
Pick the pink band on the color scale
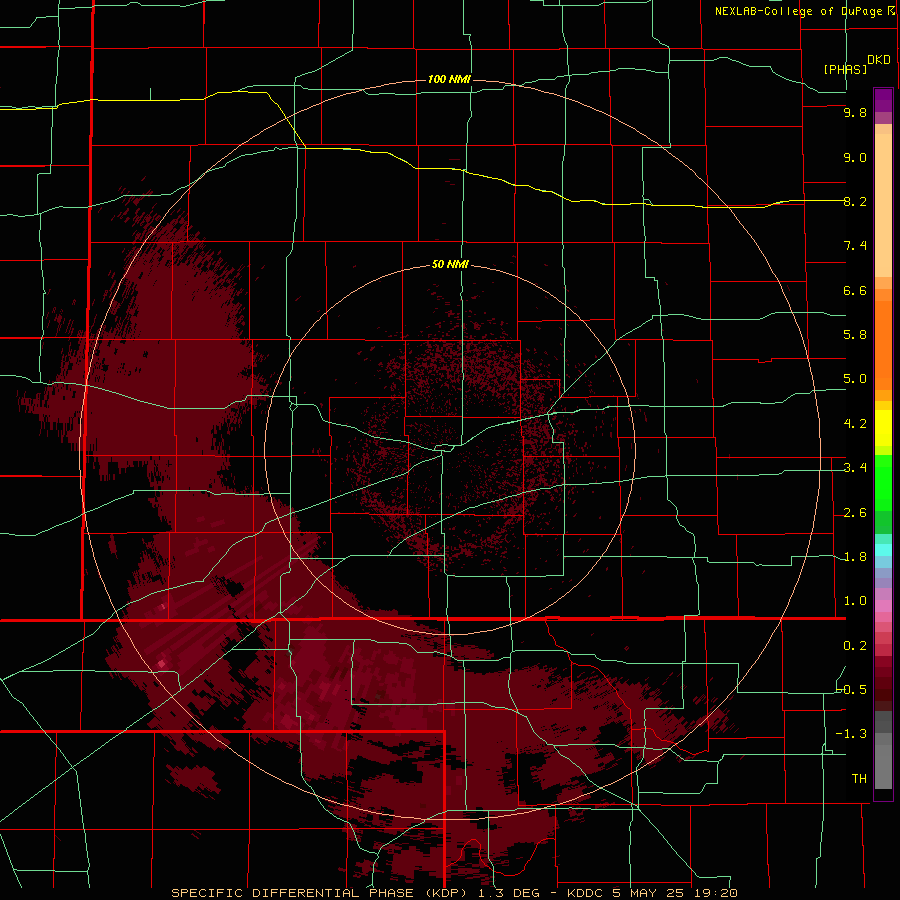coord(883,606)
